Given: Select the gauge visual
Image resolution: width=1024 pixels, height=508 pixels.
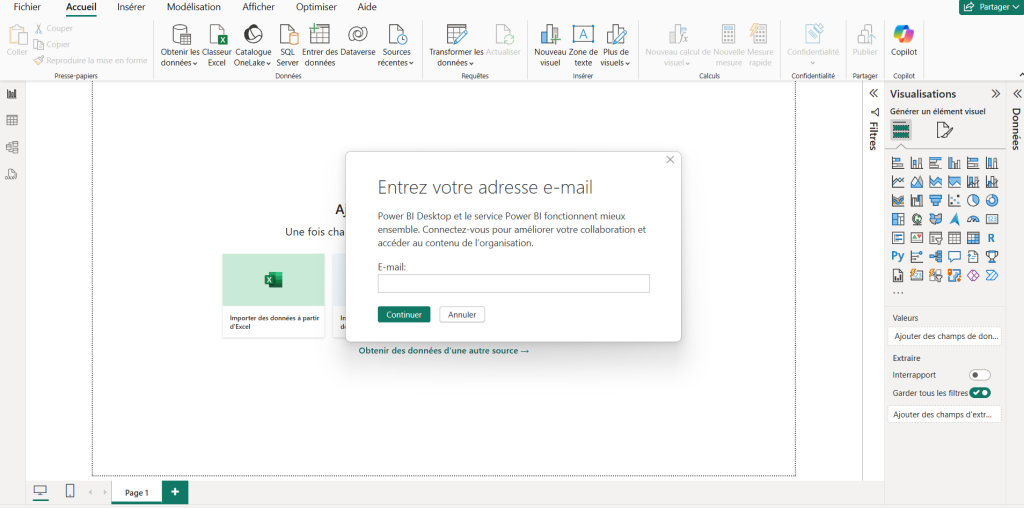Looking at the screenshot, I should [973, 219].
